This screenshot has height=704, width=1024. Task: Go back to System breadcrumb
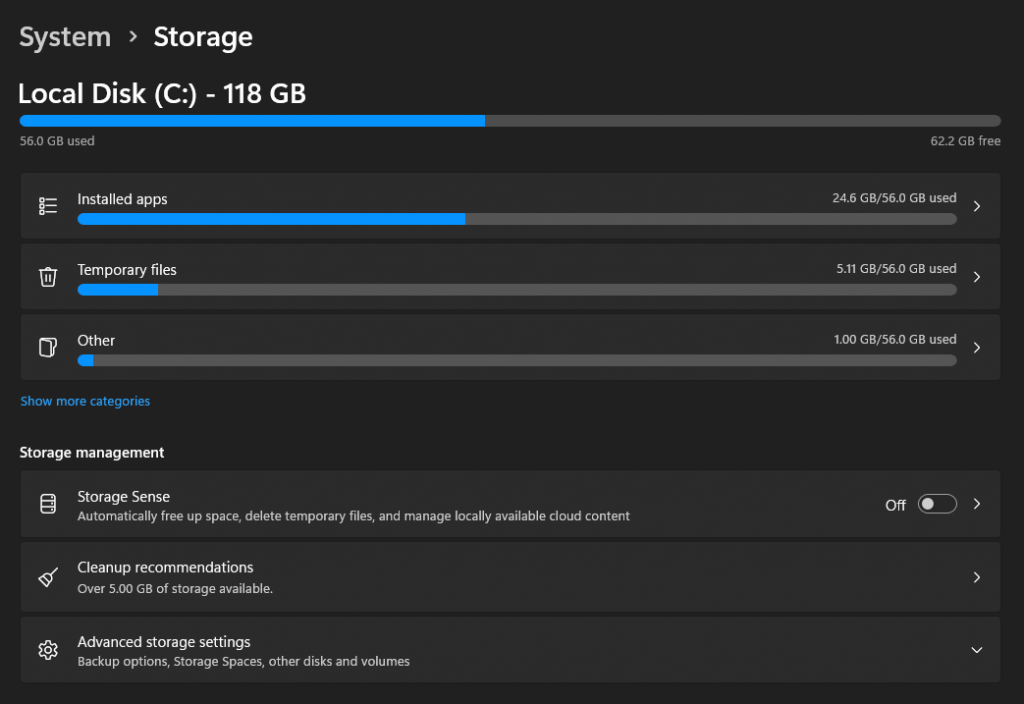pos(65,37)
